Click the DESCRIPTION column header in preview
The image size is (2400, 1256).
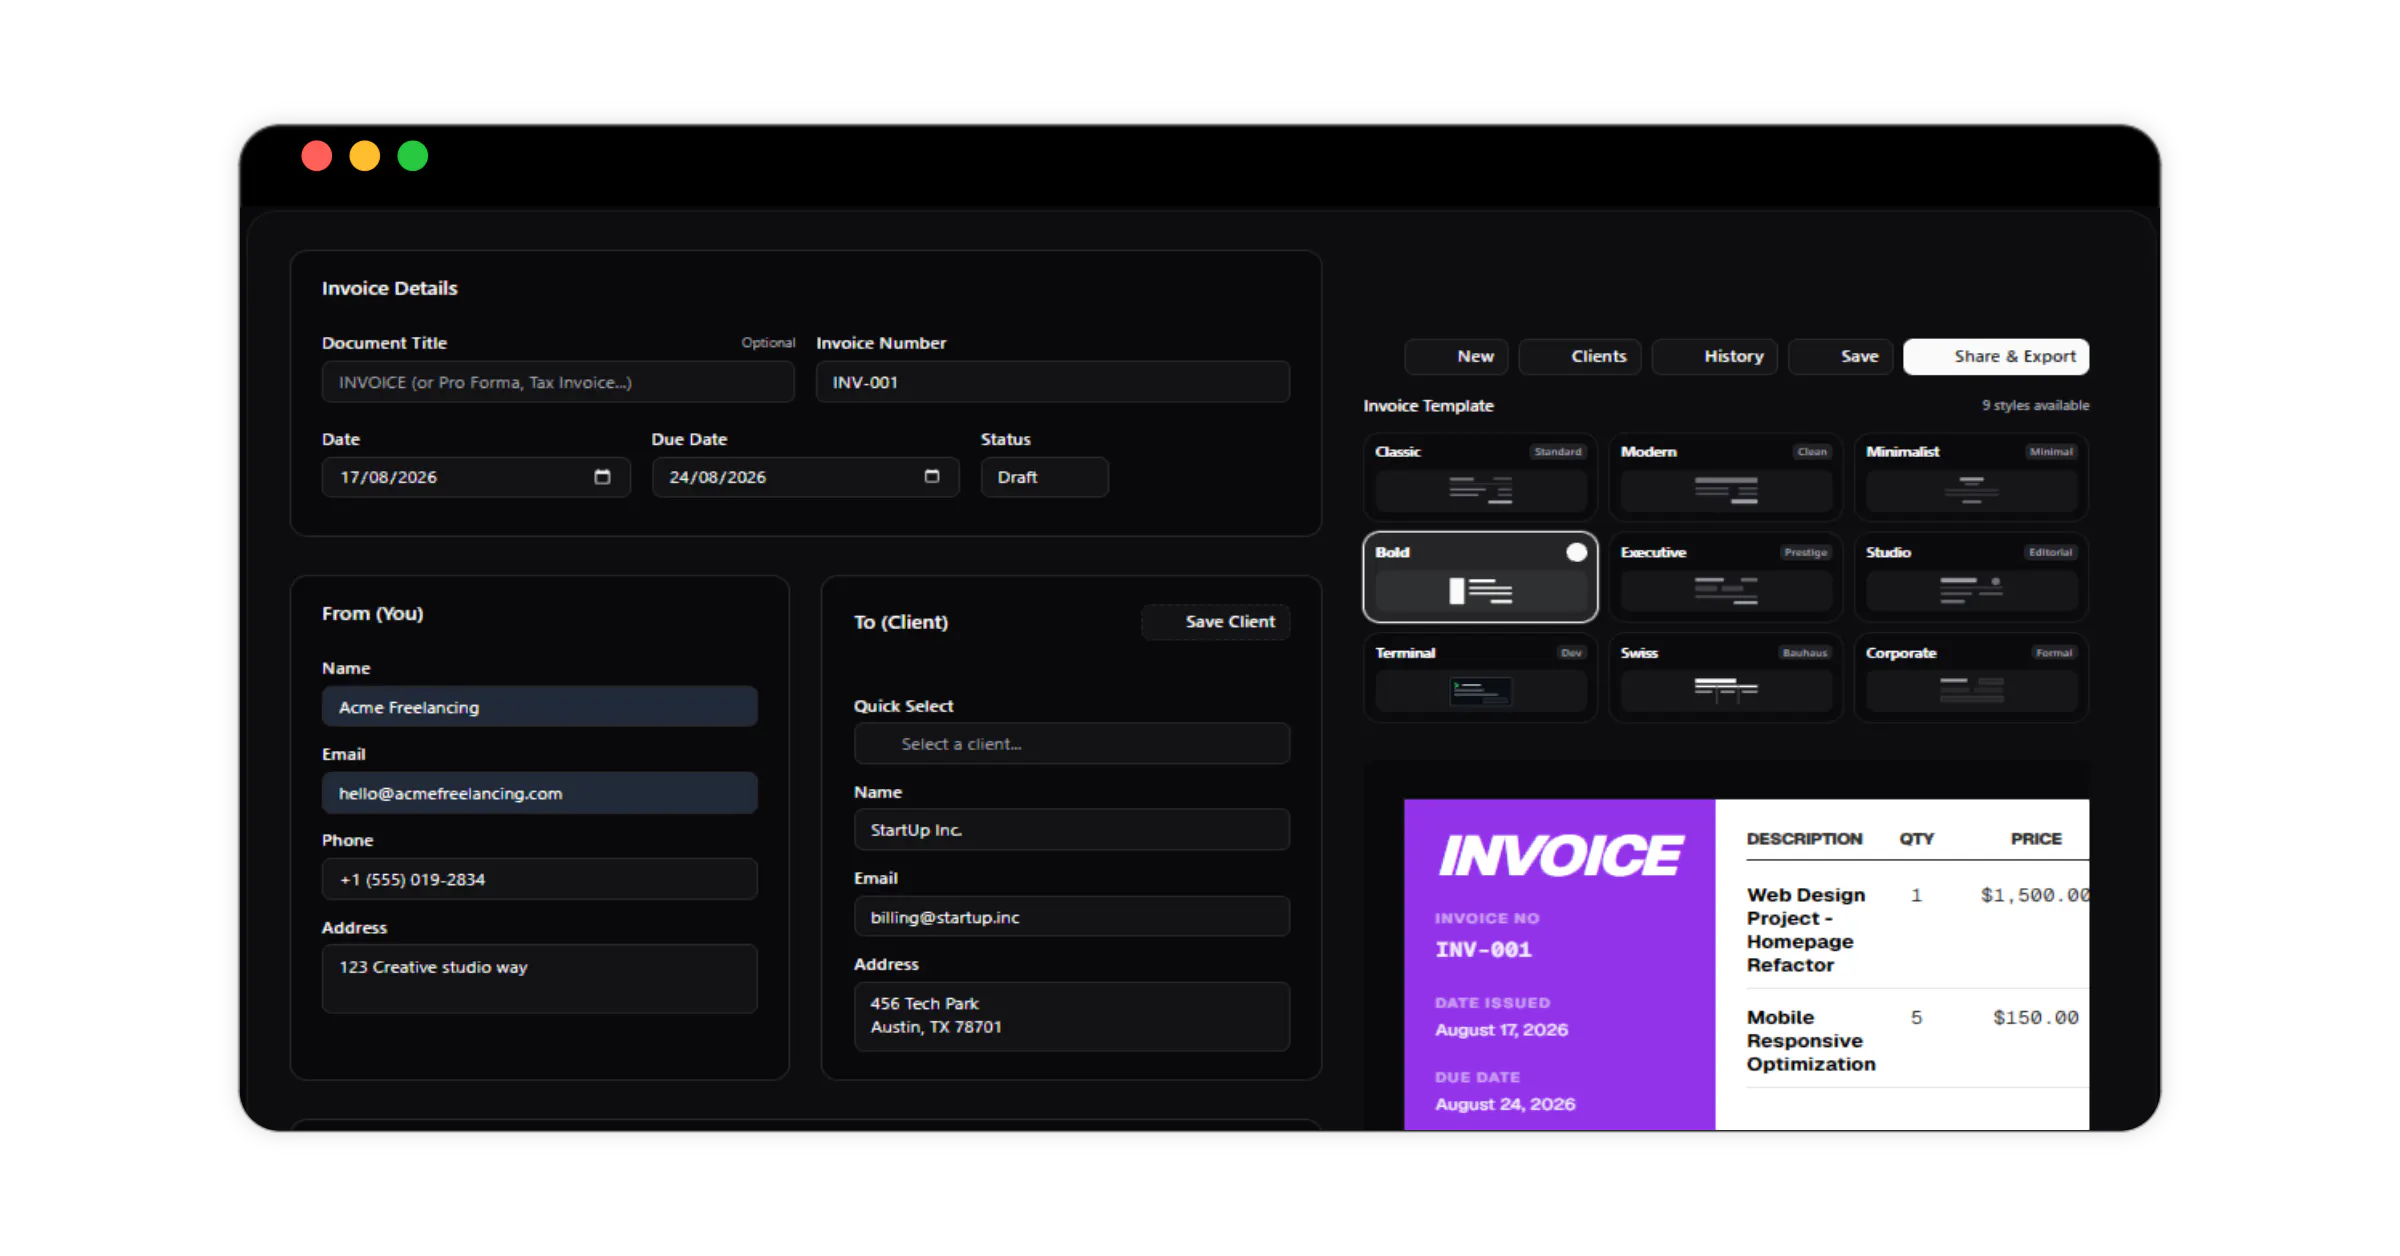[x=1804, y=839]
